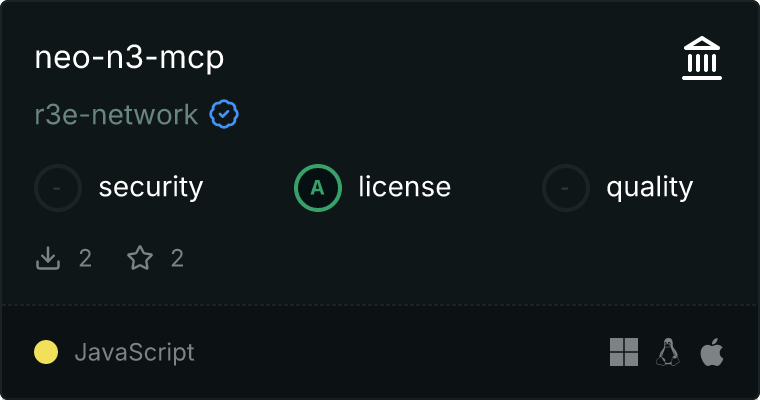Open the r3e-network author link
The height and width of the screenshot is (400, 760).
coord(116,115)
